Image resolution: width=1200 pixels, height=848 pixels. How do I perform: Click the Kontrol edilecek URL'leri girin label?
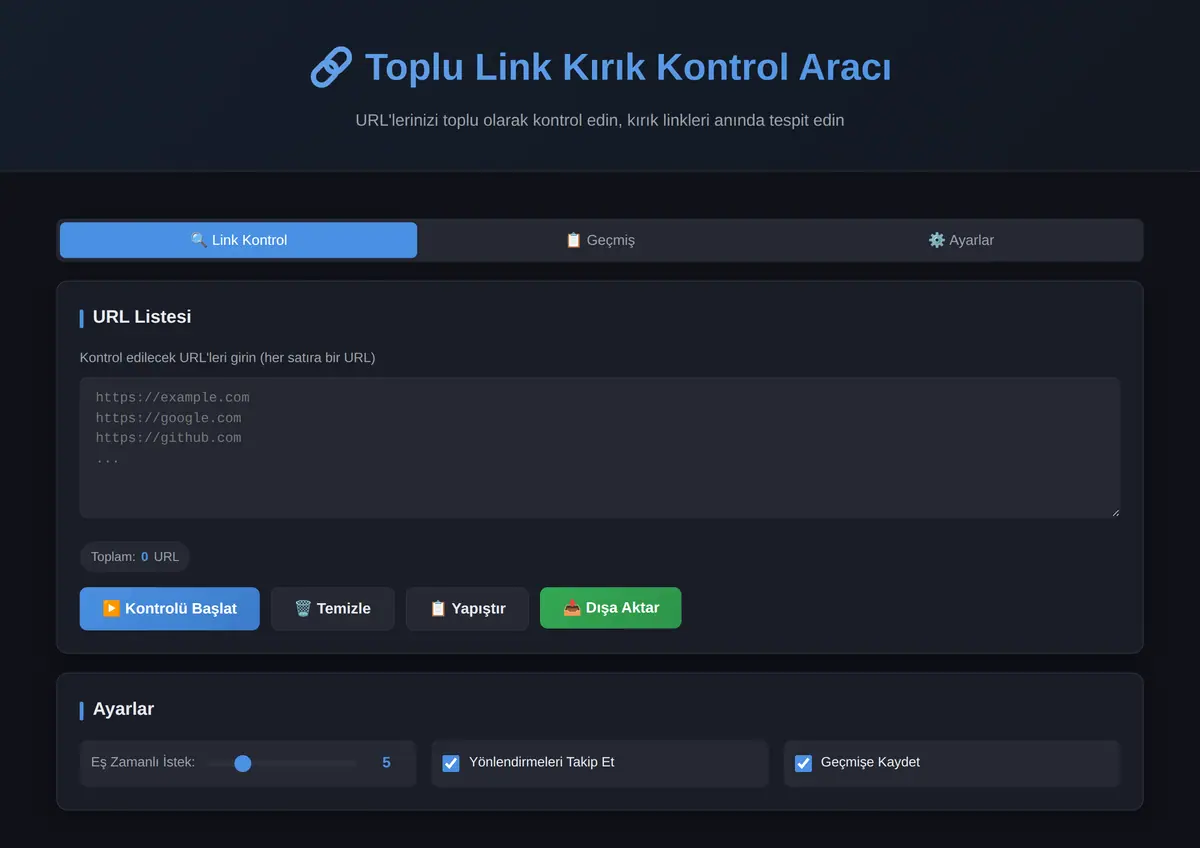pos(228,357)
